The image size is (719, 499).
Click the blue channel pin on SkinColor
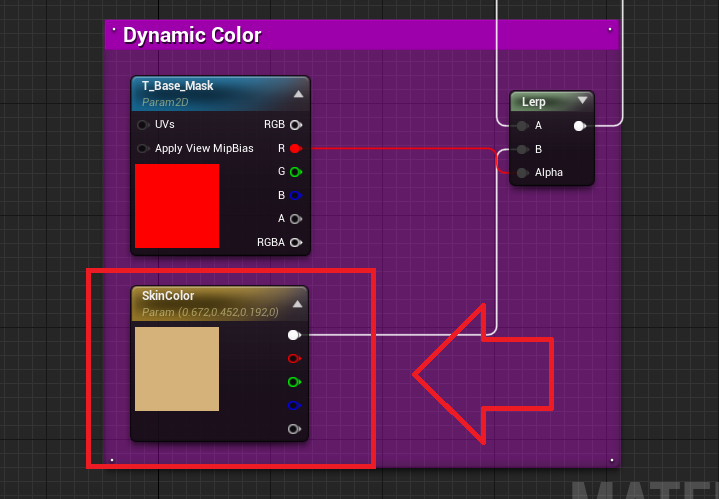pos(293,405)
